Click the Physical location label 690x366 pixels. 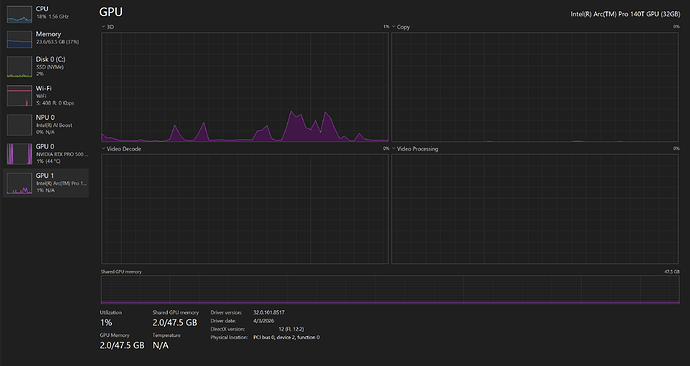(x=228, y=337)
